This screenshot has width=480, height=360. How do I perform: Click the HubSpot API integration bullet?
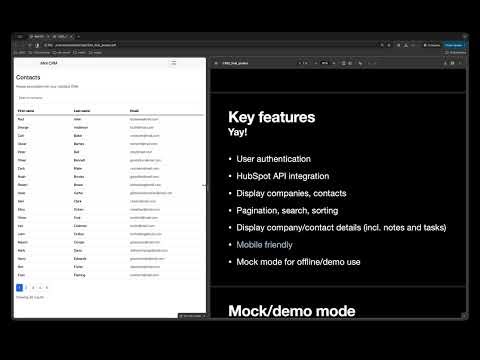point(283,176)
